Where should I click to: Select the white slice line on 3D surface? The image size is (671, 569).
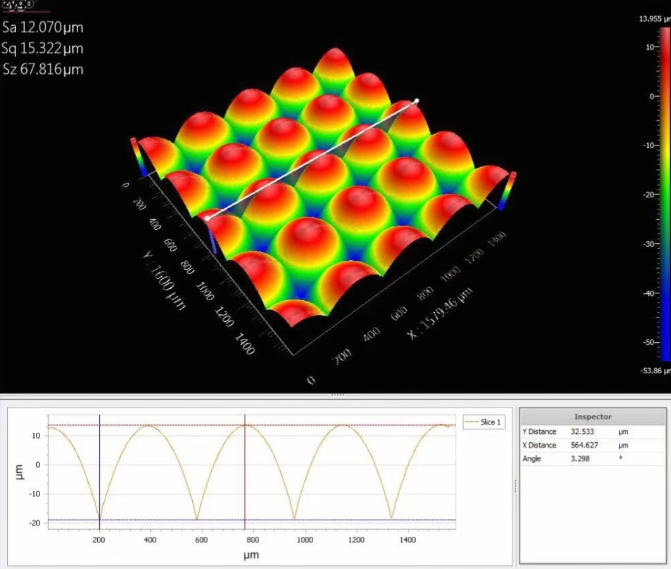tap(312, 160)
